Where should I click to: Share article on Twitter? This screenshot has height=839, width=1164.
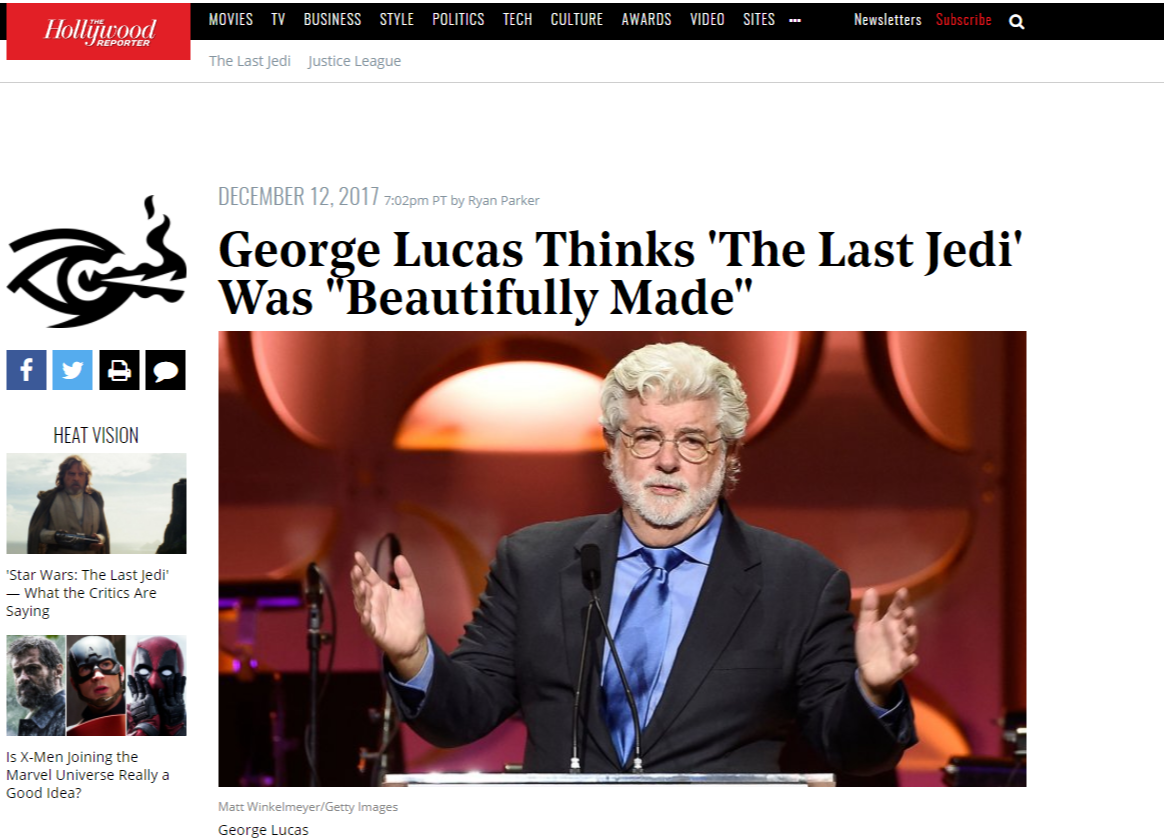tap(72, 370)
